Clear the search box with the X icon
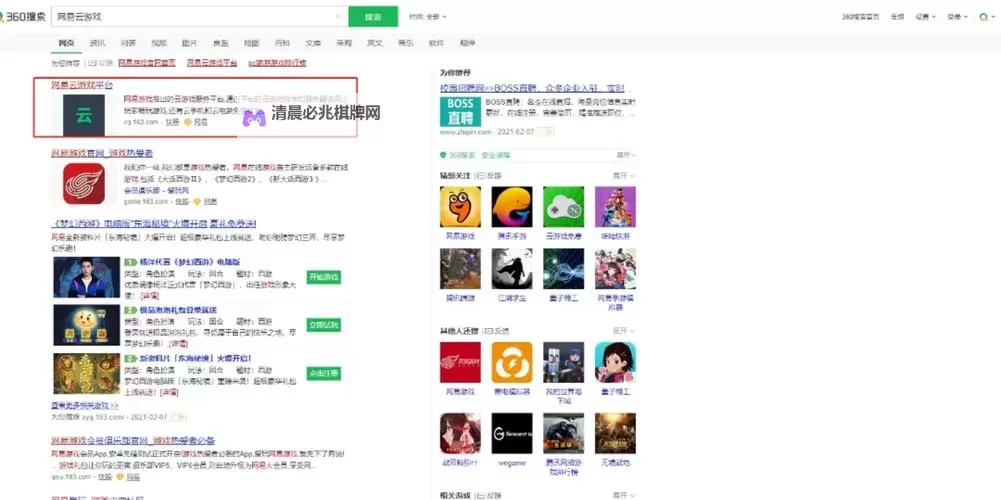Image resolution: width=1001 pixels, height=500 pixels. click(338, 17)
